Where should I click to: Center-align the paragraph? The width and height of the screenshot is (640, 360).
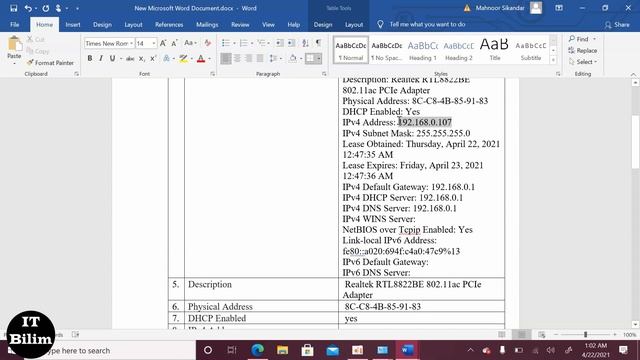tap(237, 59)
